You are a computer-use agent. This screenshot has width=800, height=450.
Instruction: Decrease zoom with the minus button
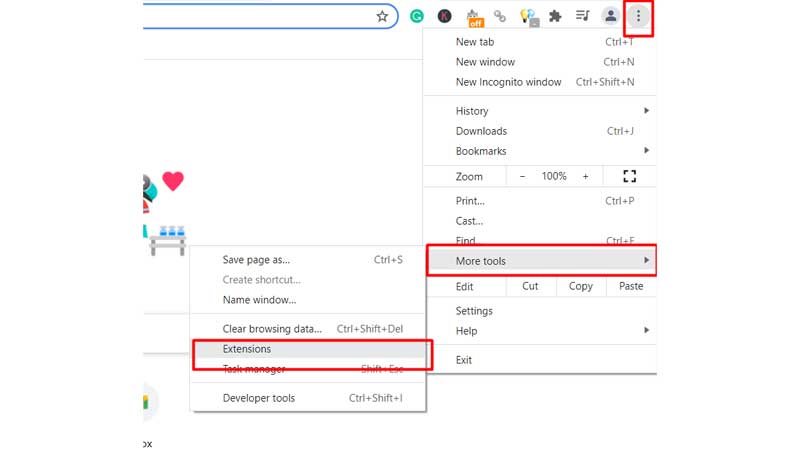click(x=521, y=176)
